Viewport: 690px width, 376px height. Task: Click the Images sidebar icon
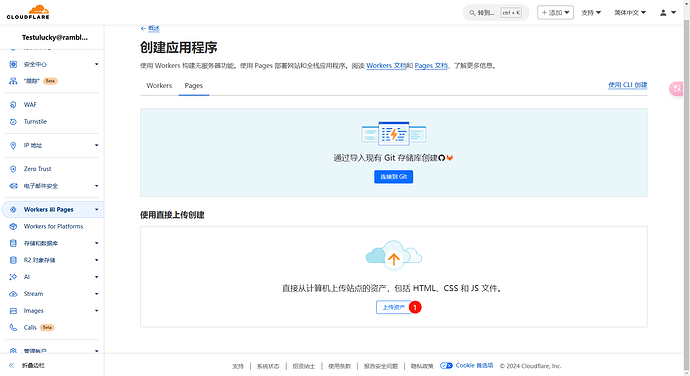[13, 311]
